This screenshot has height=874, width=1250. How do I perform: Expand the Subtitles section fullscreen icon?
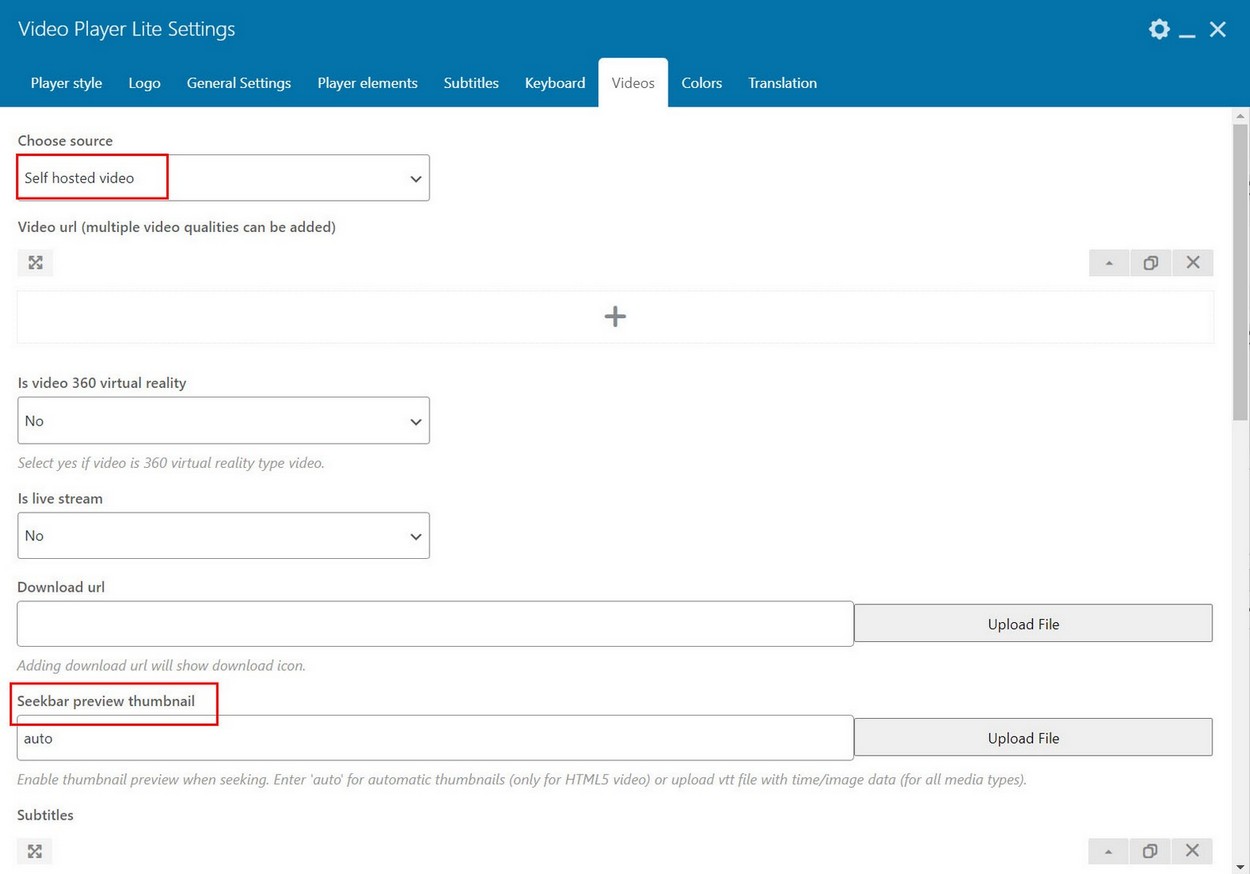pos(35,851)
